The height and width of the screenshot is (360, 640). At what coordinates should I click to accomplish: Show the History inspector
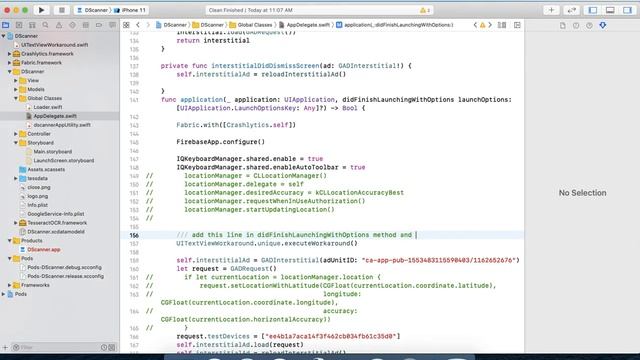pyautogui.click(x=576, y=25)
